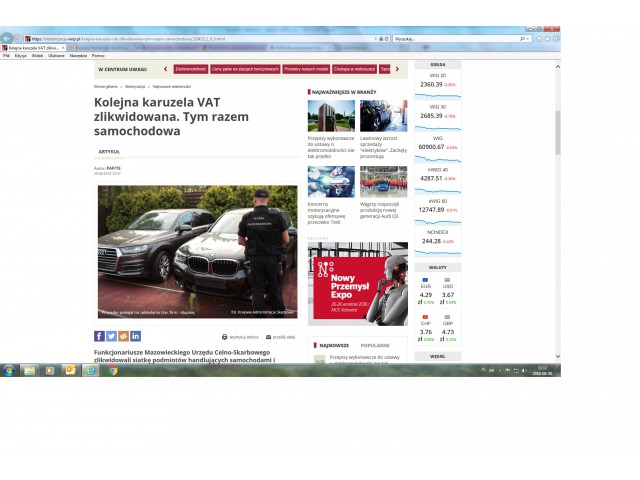Screen dimensions: 640x480
Task: Open the Elektromobilność topic link
Action: (190, 69)
